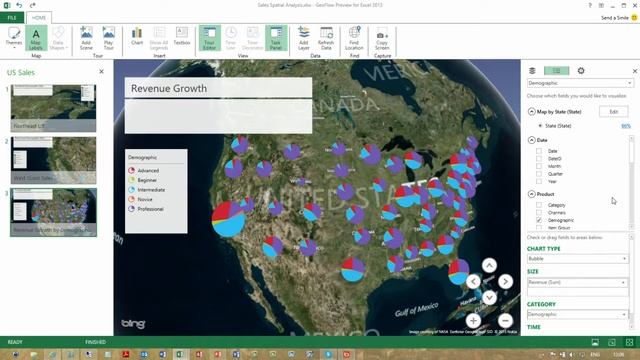Click the Send a Smile feedback icon

[634, 18]
